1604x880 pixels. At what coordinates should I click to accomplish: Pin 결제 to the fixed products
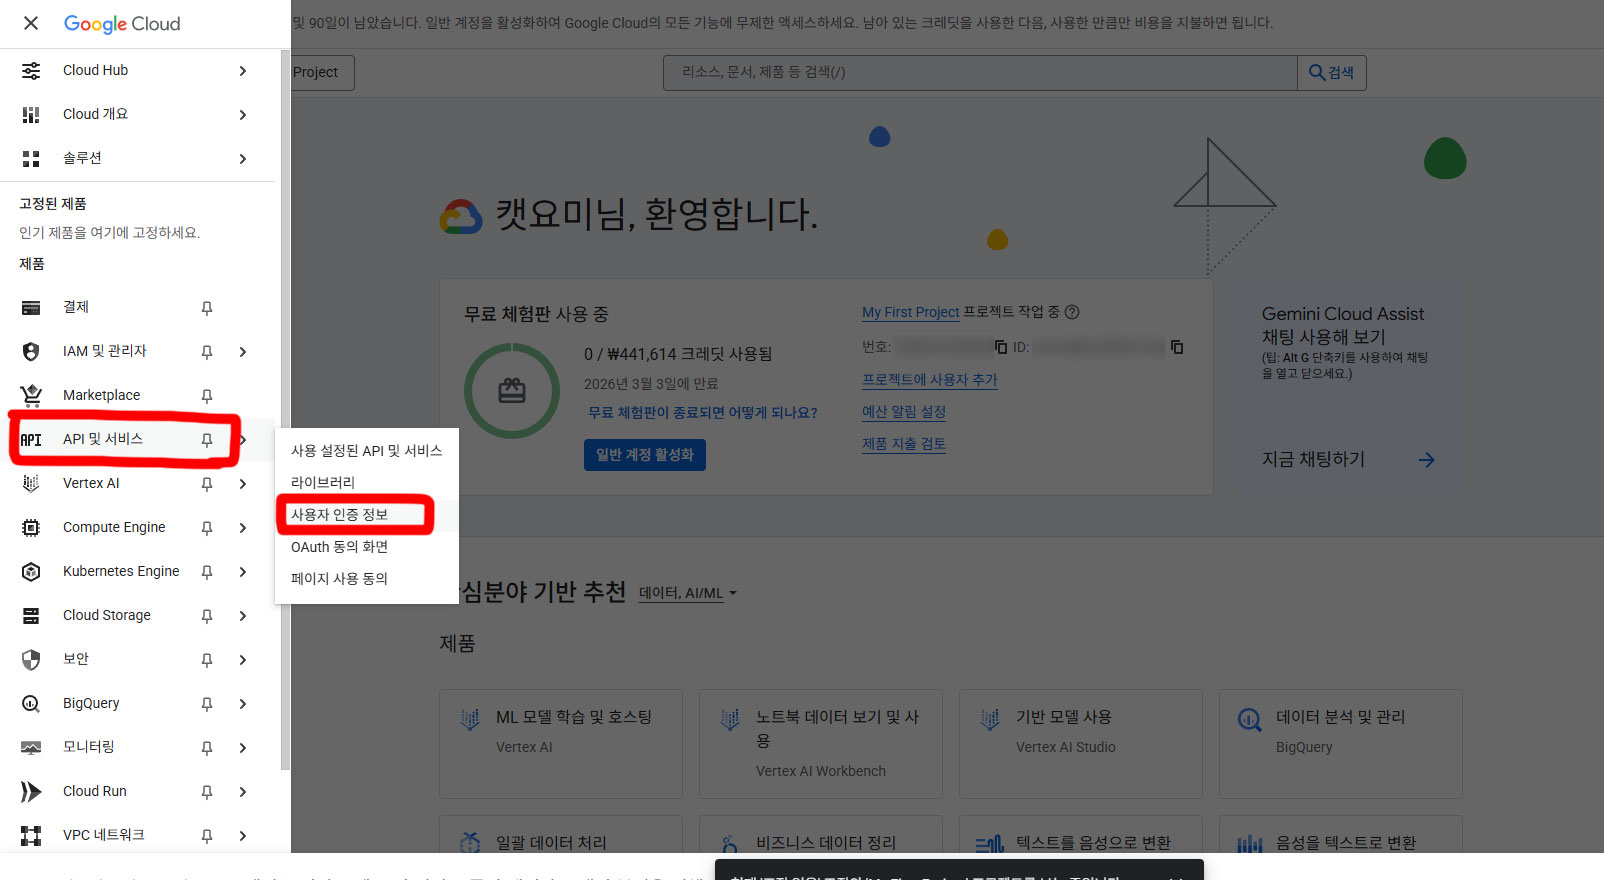(x=207, y=308)
